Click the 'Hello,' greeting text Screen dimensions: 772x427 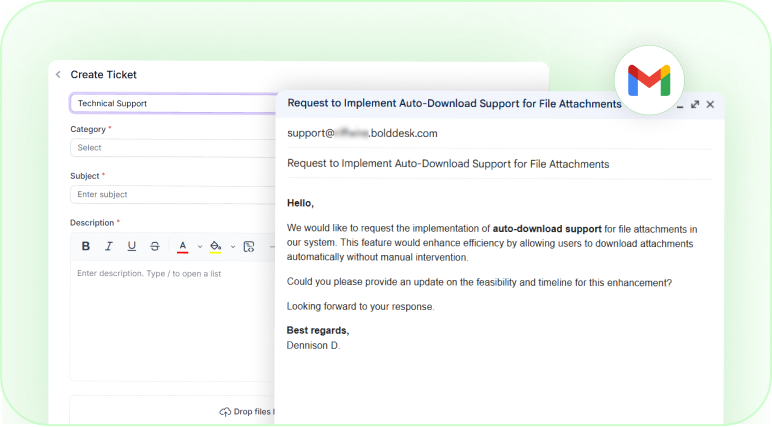(x=300, y=203)
